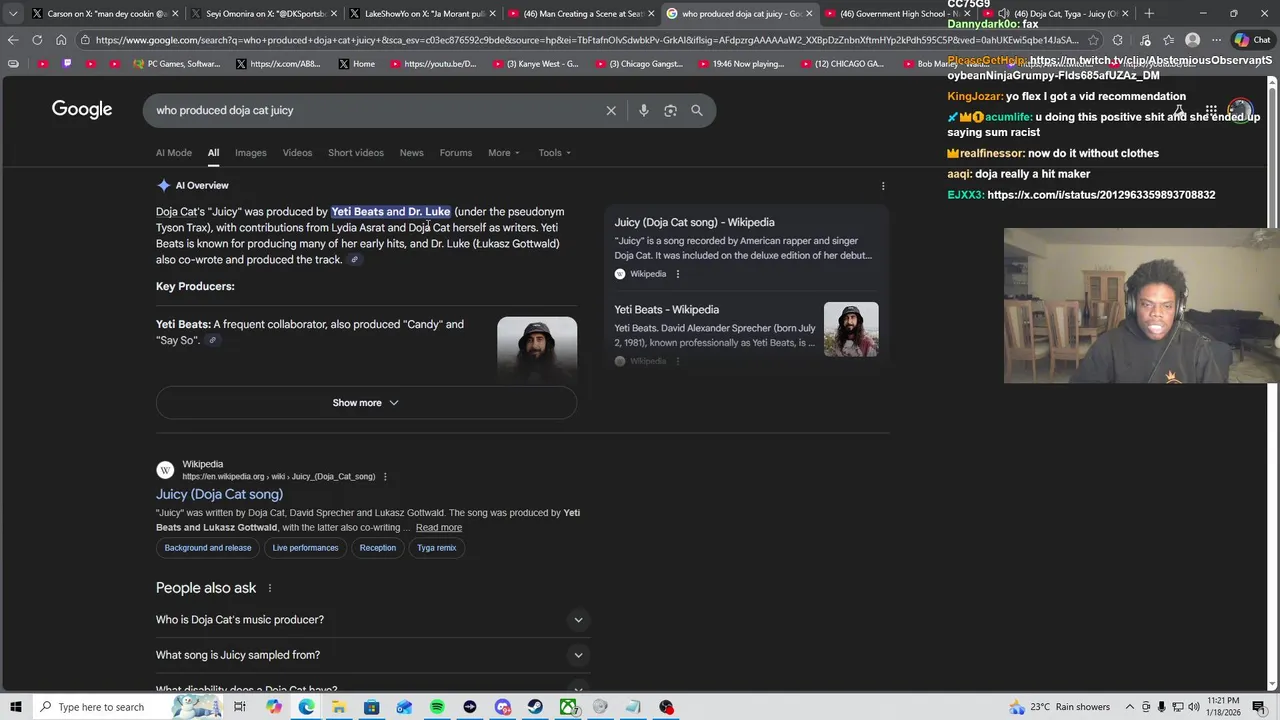Viewport: 1280px width, 720px height.
Task: Switch to 'Government High School' browser tab
Action: click(899, 14)
